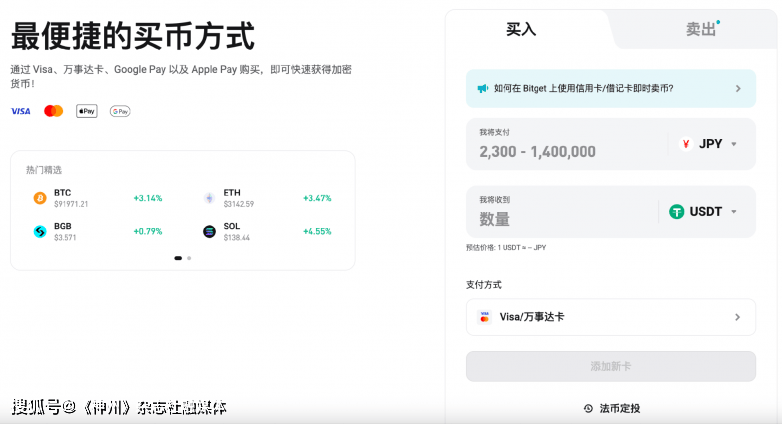Click the BTC ticker label
Viewport: 782px width, 424px height.
[x=62, y=193]
